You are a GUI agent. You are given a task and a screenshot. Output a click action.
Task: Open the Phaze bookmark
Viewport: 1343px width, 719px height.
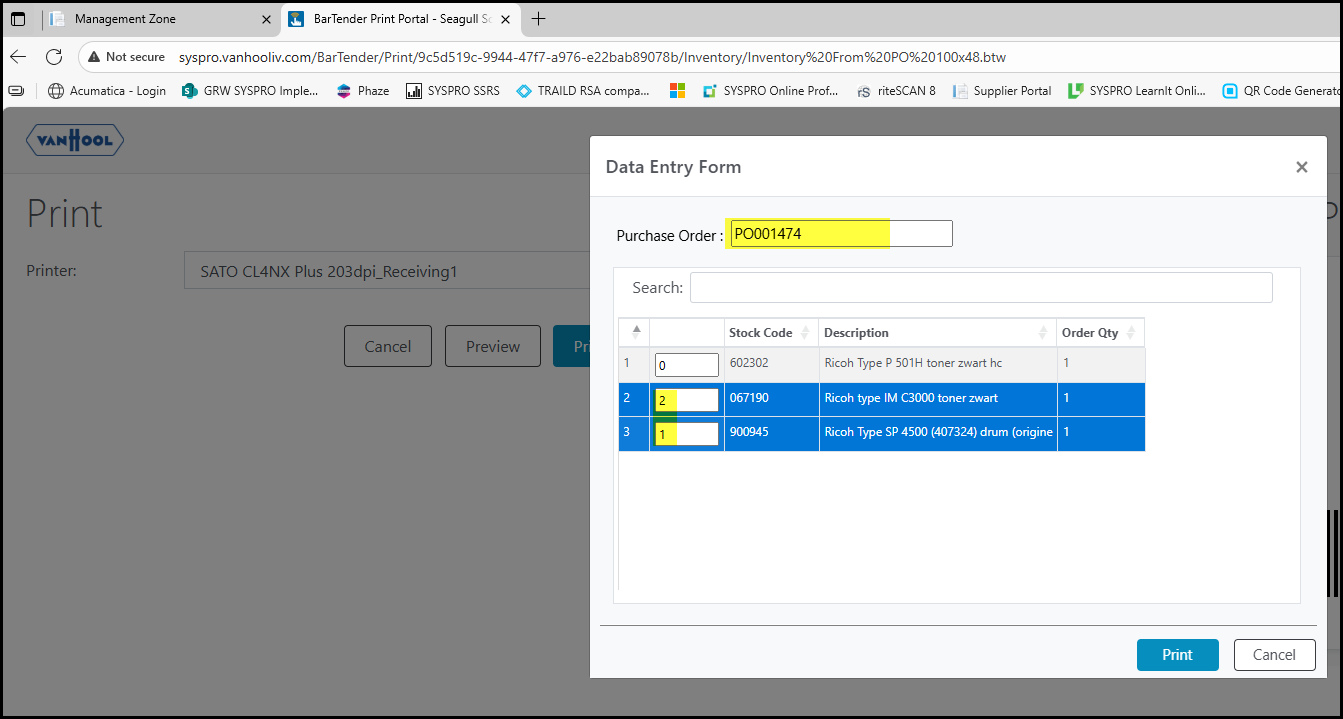(362, 91)
